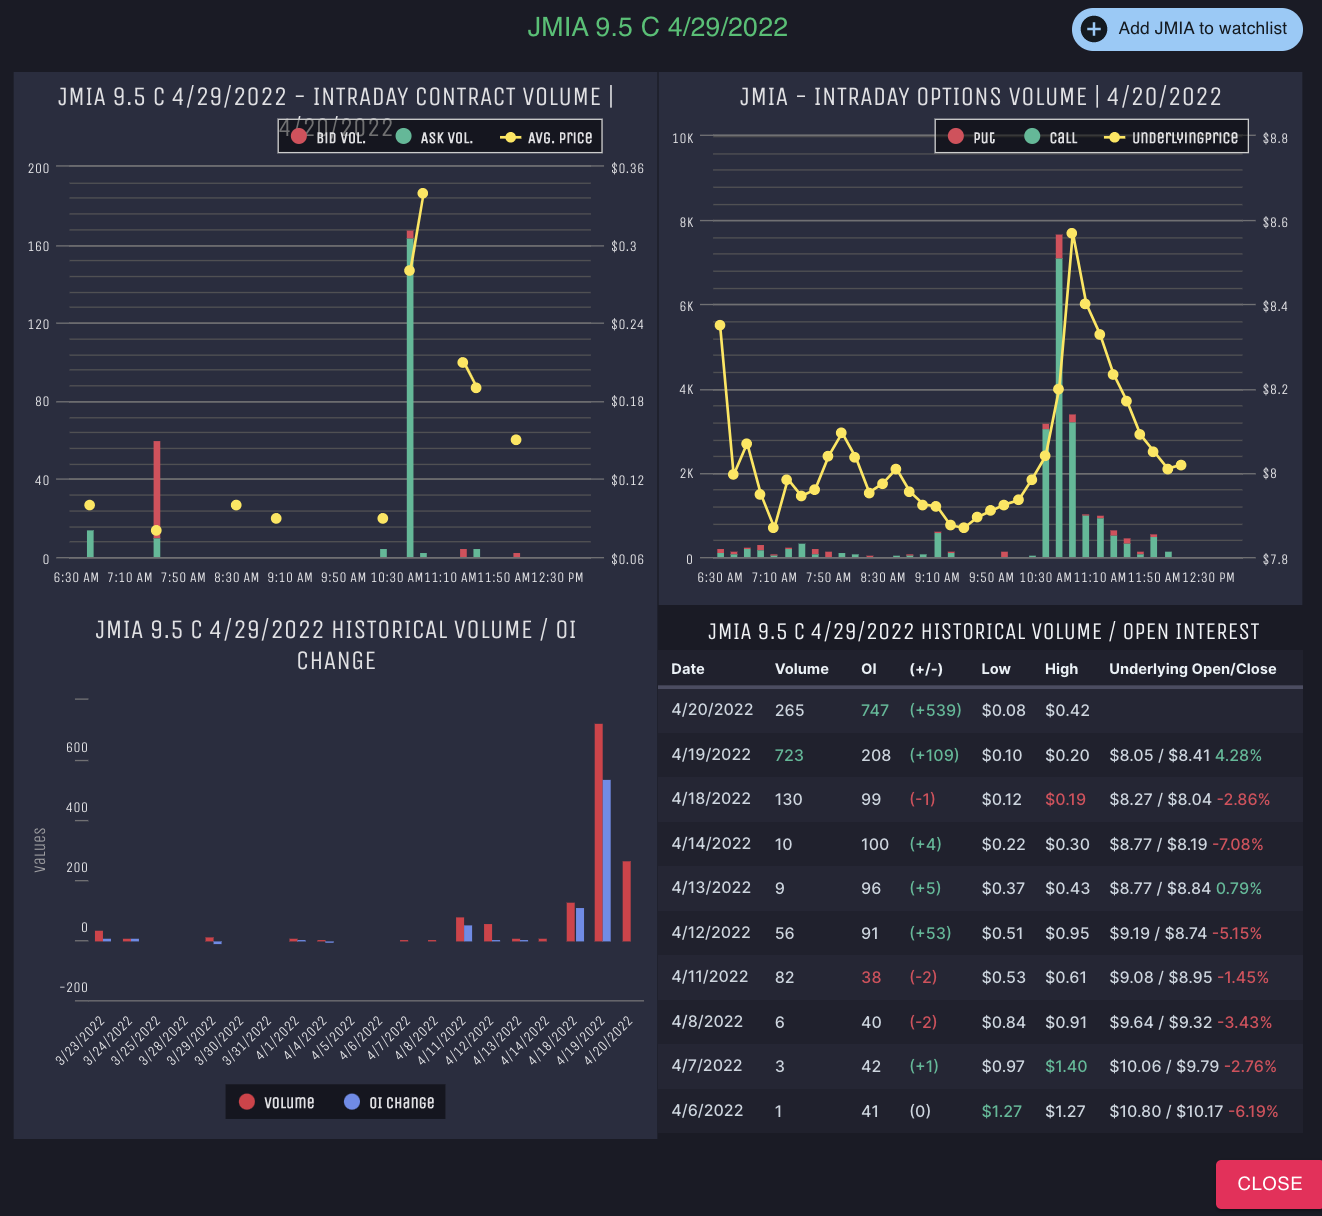Select the 747 open interest value
The image size is (1322, 1216).
coord(875,710)
